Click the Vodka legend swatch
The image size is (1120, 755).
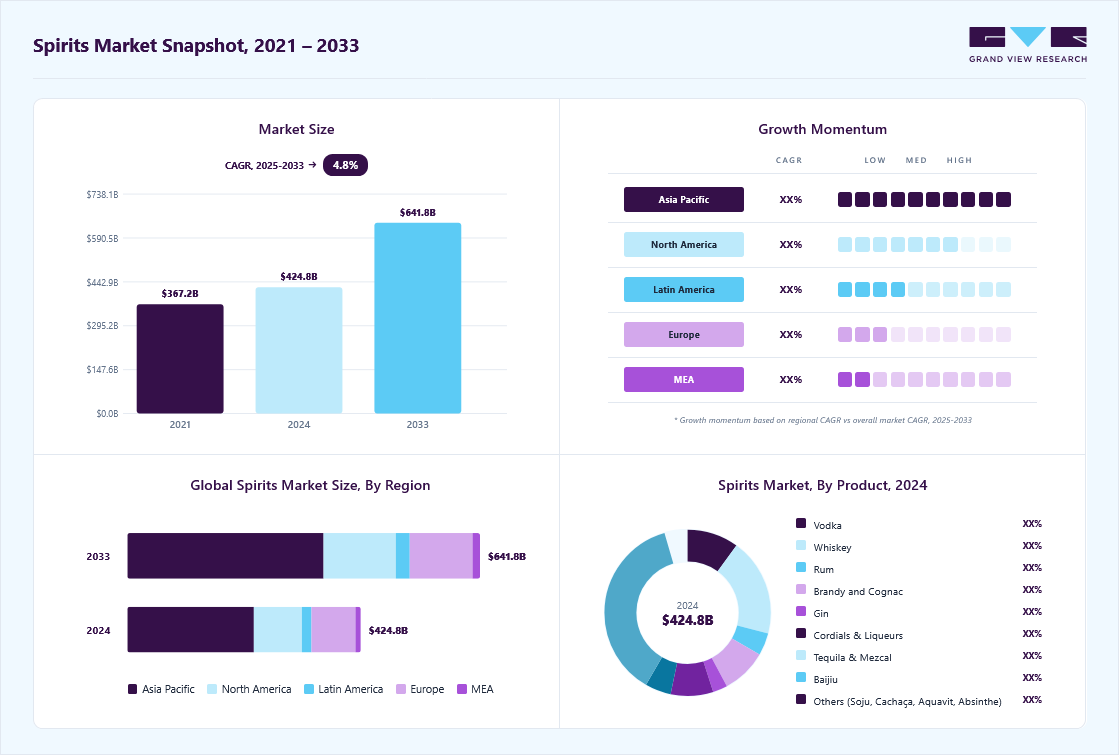pyautogui.click(x=801, y=524)
